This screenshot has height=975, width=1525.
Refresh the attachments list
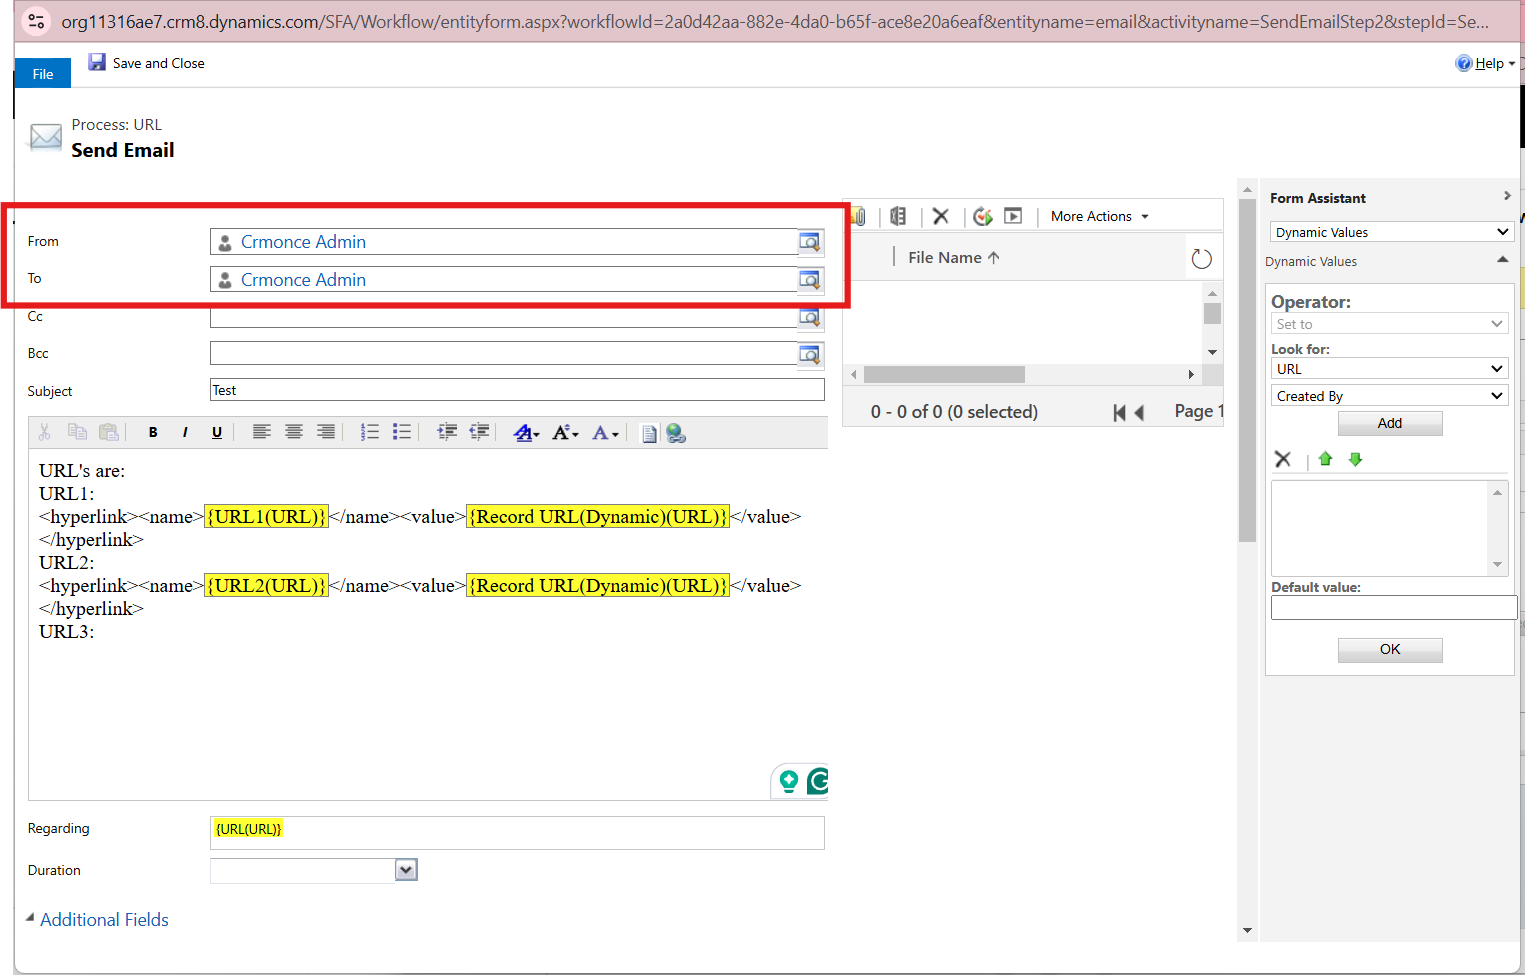[x=1202, y=259]
